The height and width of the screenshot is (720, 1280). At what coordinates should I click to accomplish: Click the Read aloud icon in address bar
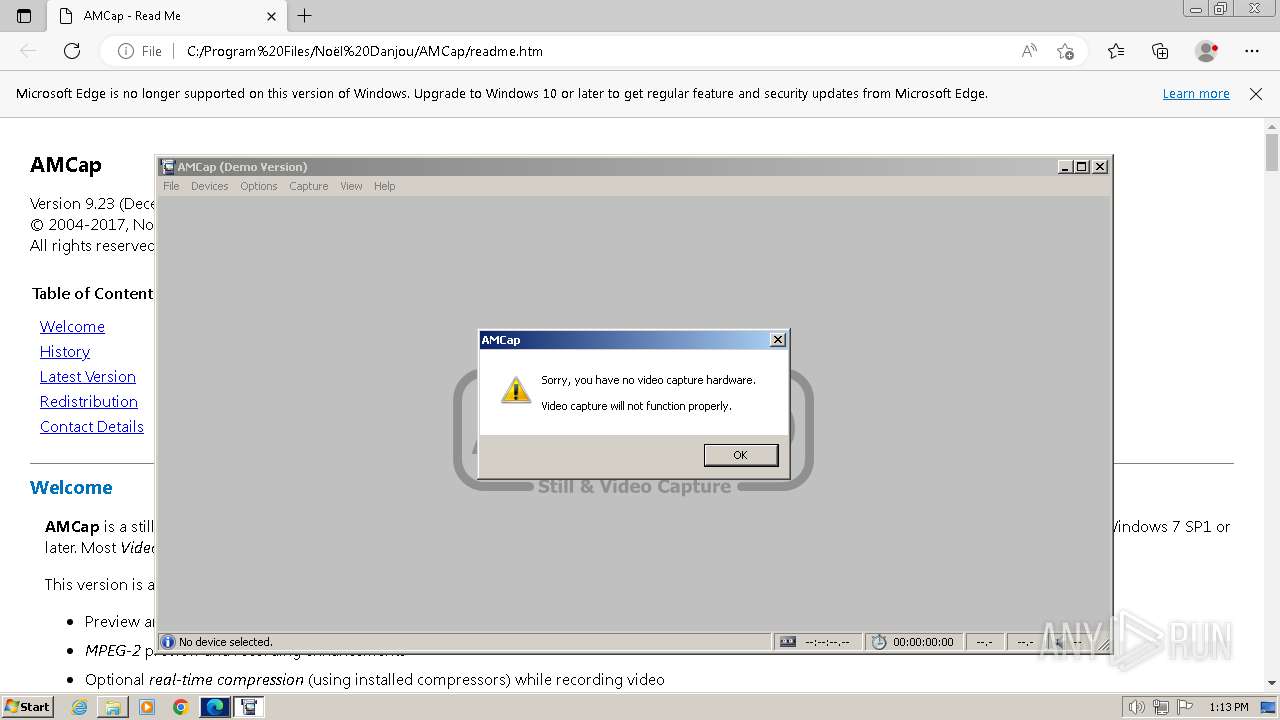pyautogui.click(x=1029, y=51)
